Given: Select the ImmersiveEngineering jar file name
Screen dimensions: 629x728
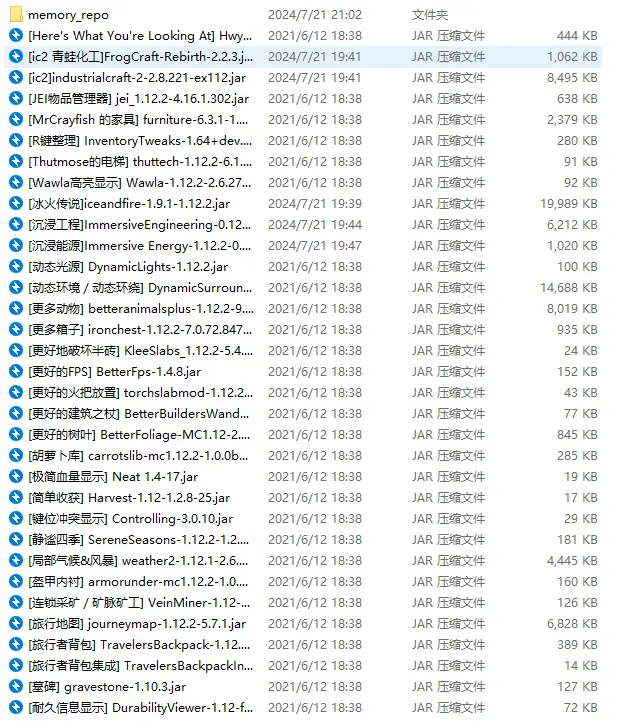Looking at the screenshot, I should [140, 225].
